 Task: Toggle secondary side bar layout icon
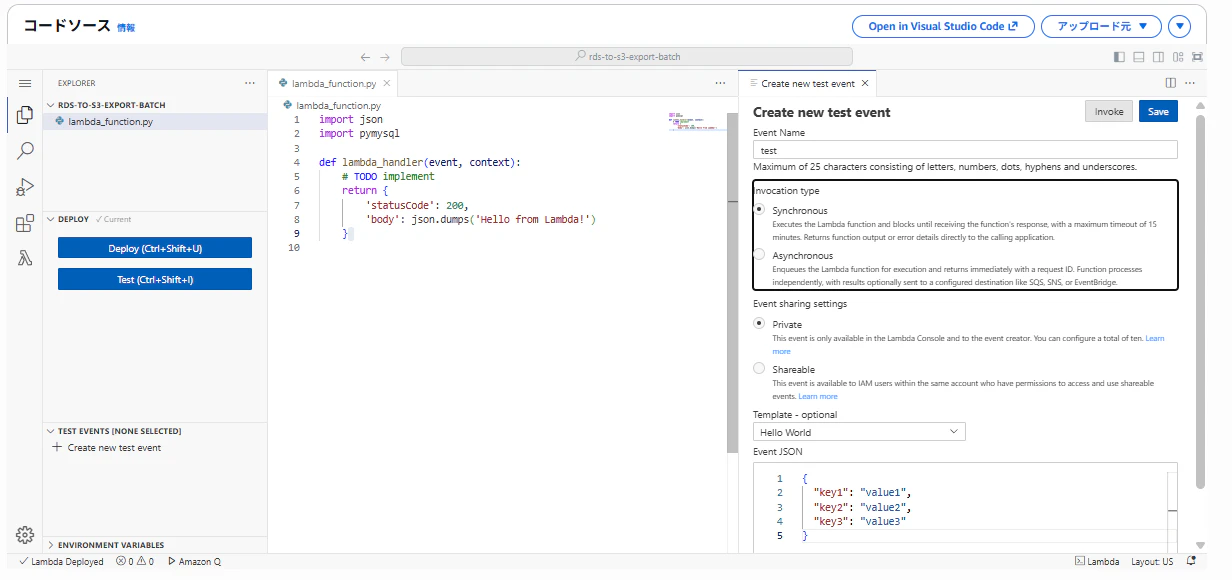pyautogui.click(x=1158, y=57)
